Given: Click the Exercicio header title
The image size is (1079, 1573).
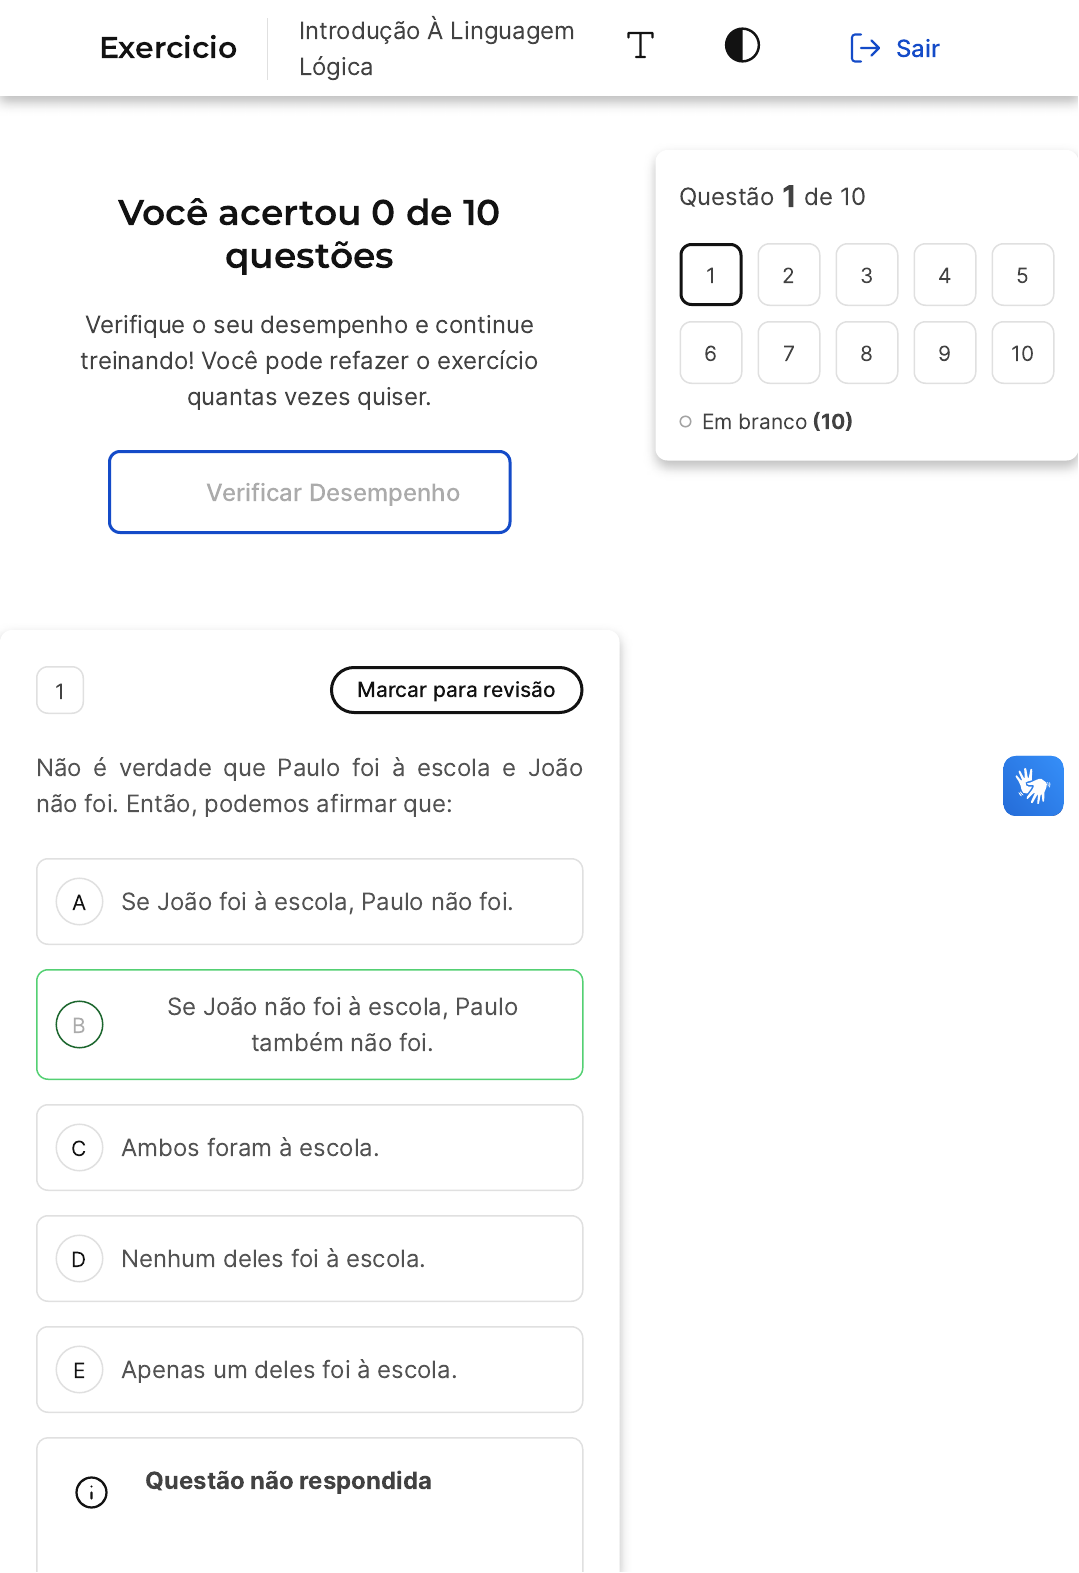Looking at the screenshot, I should pos(168,48).
